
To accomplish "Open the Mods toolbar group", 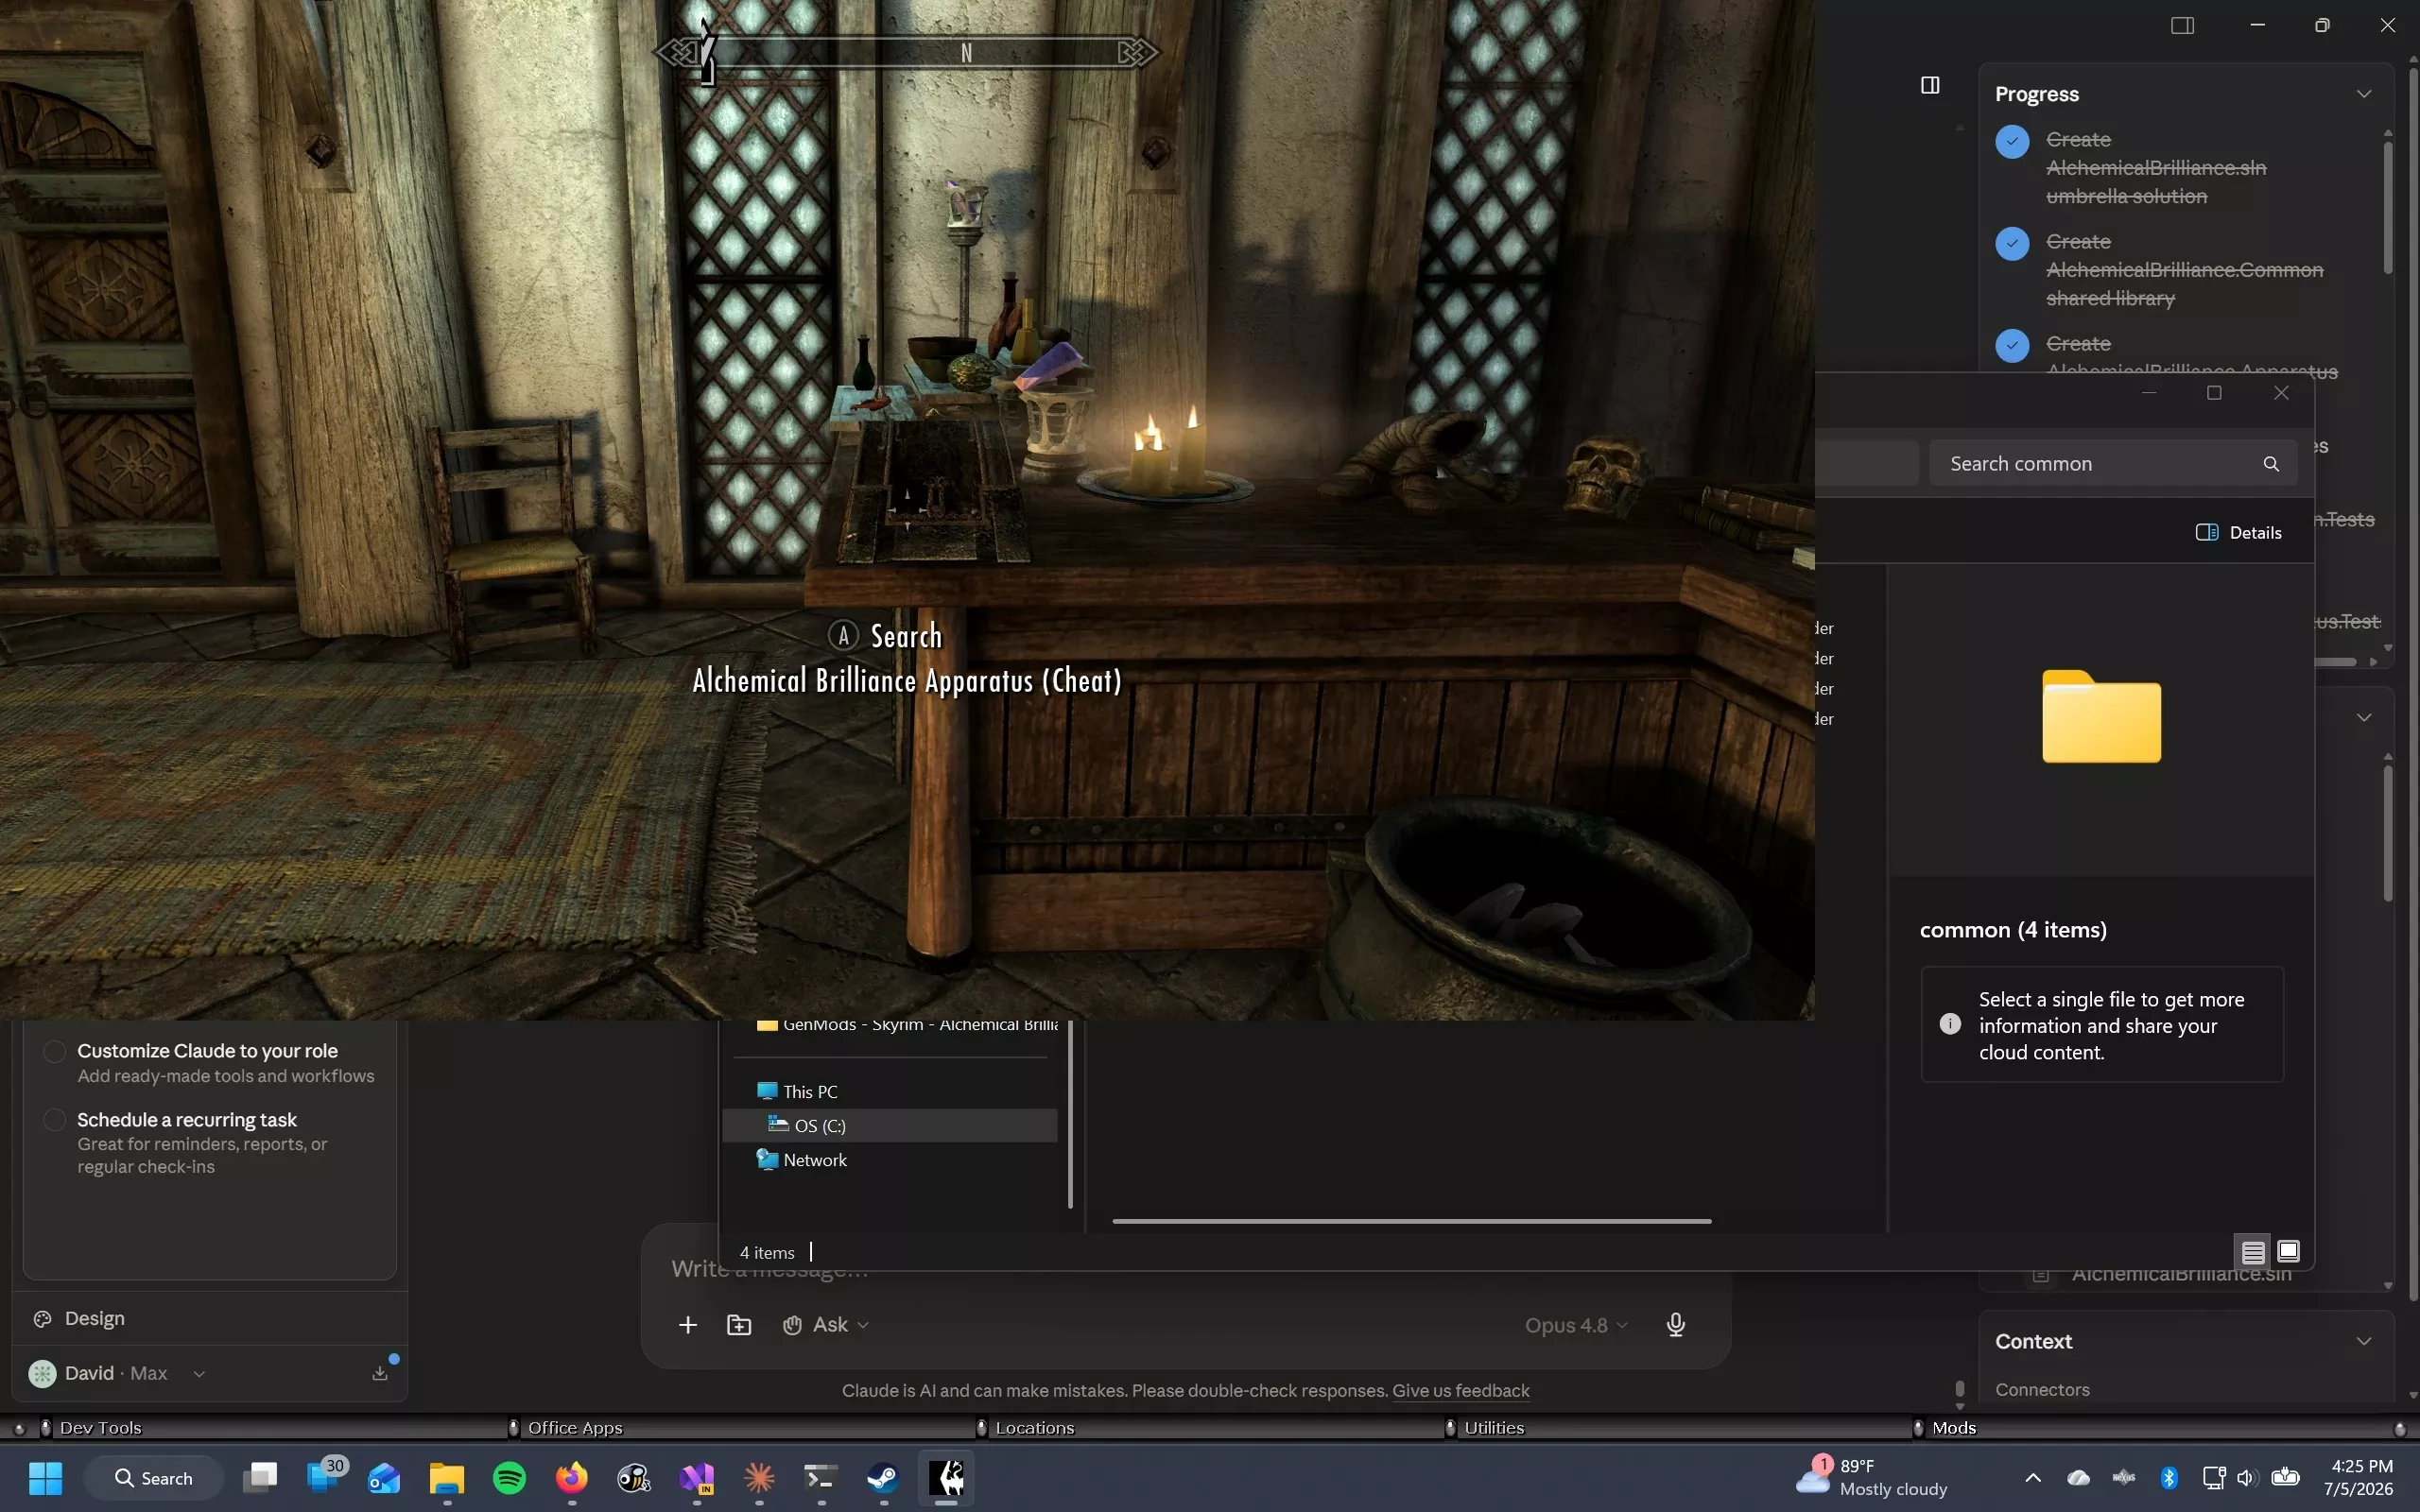I will 1954,1428.
